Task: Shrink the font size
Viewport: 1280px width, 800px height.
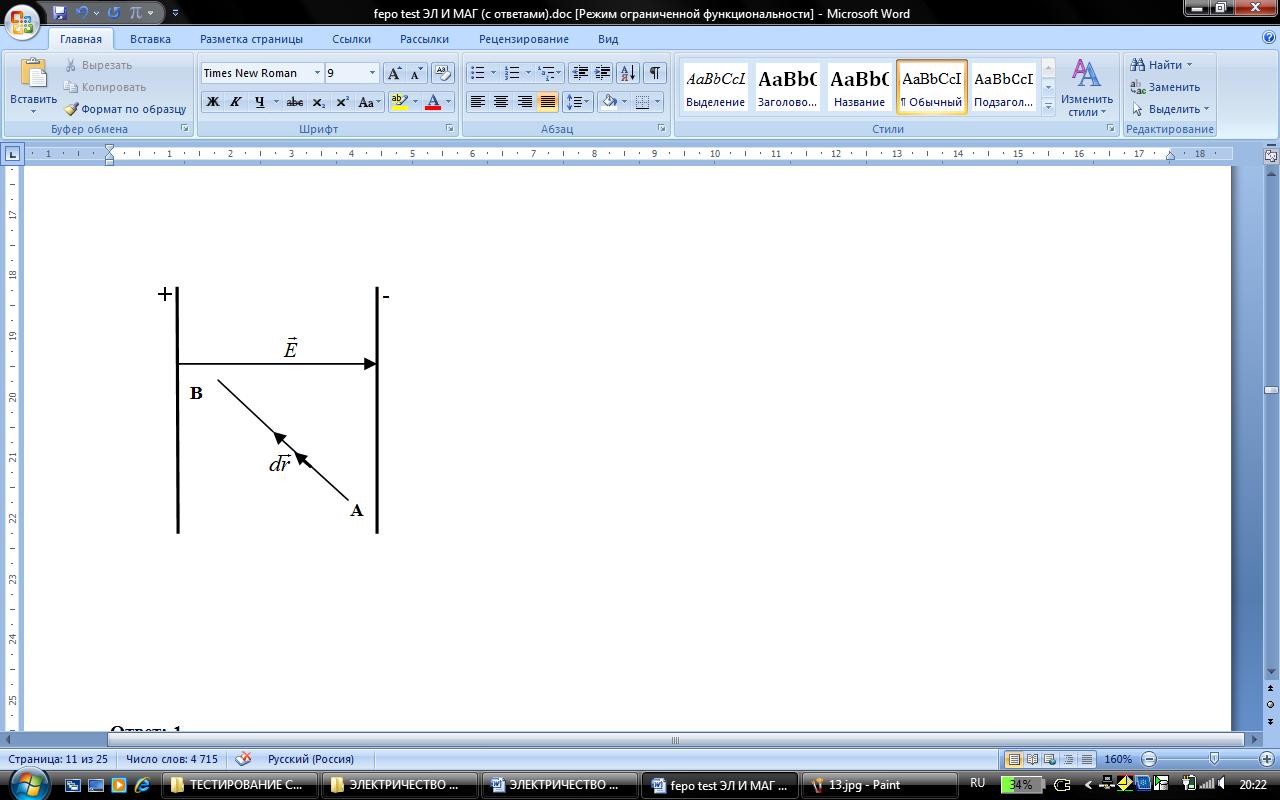Action: [x=416, y=73]
